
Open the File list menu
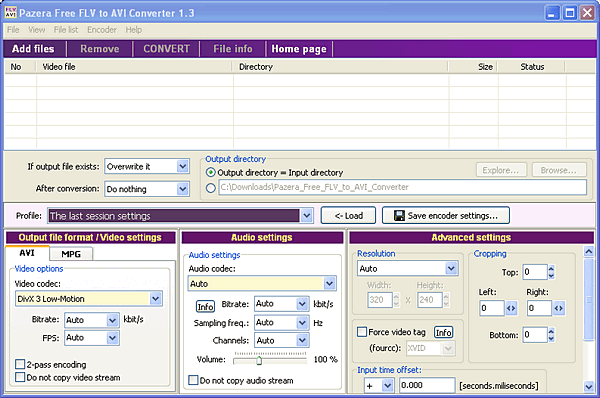click(x=66, y=30)
